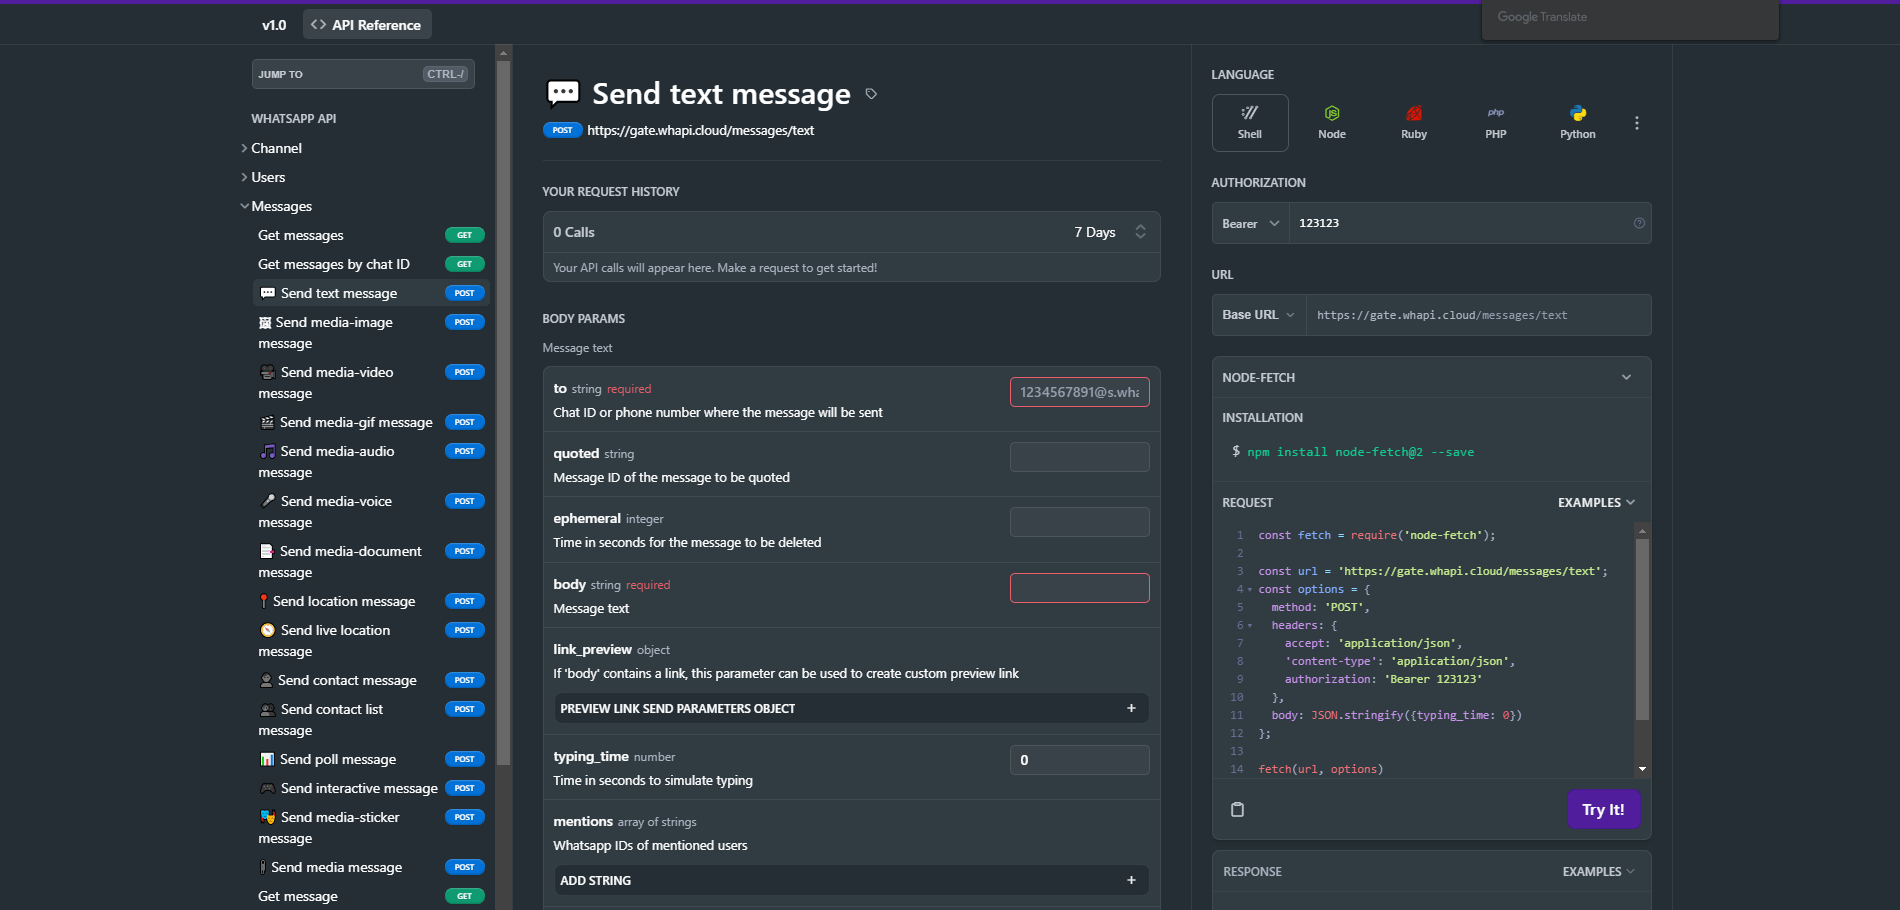Click the v1.0 version label
Viewport: 1900px width, 910px height.
(274, 25)
